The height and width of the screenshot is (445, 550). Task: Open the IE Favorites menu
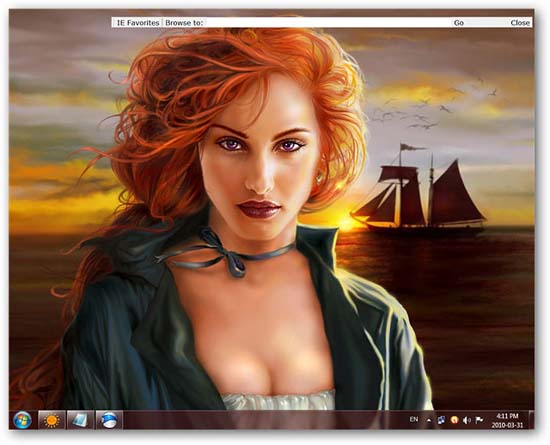click(x=138, y=23)
